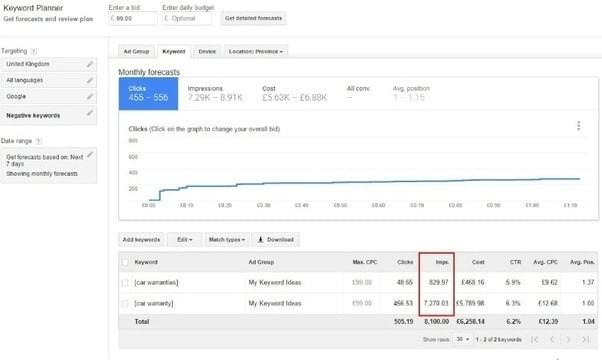The height and width of the screenshot is (360, 602).
Task: Click the United Kingdom targeting row
Action: 49,64
